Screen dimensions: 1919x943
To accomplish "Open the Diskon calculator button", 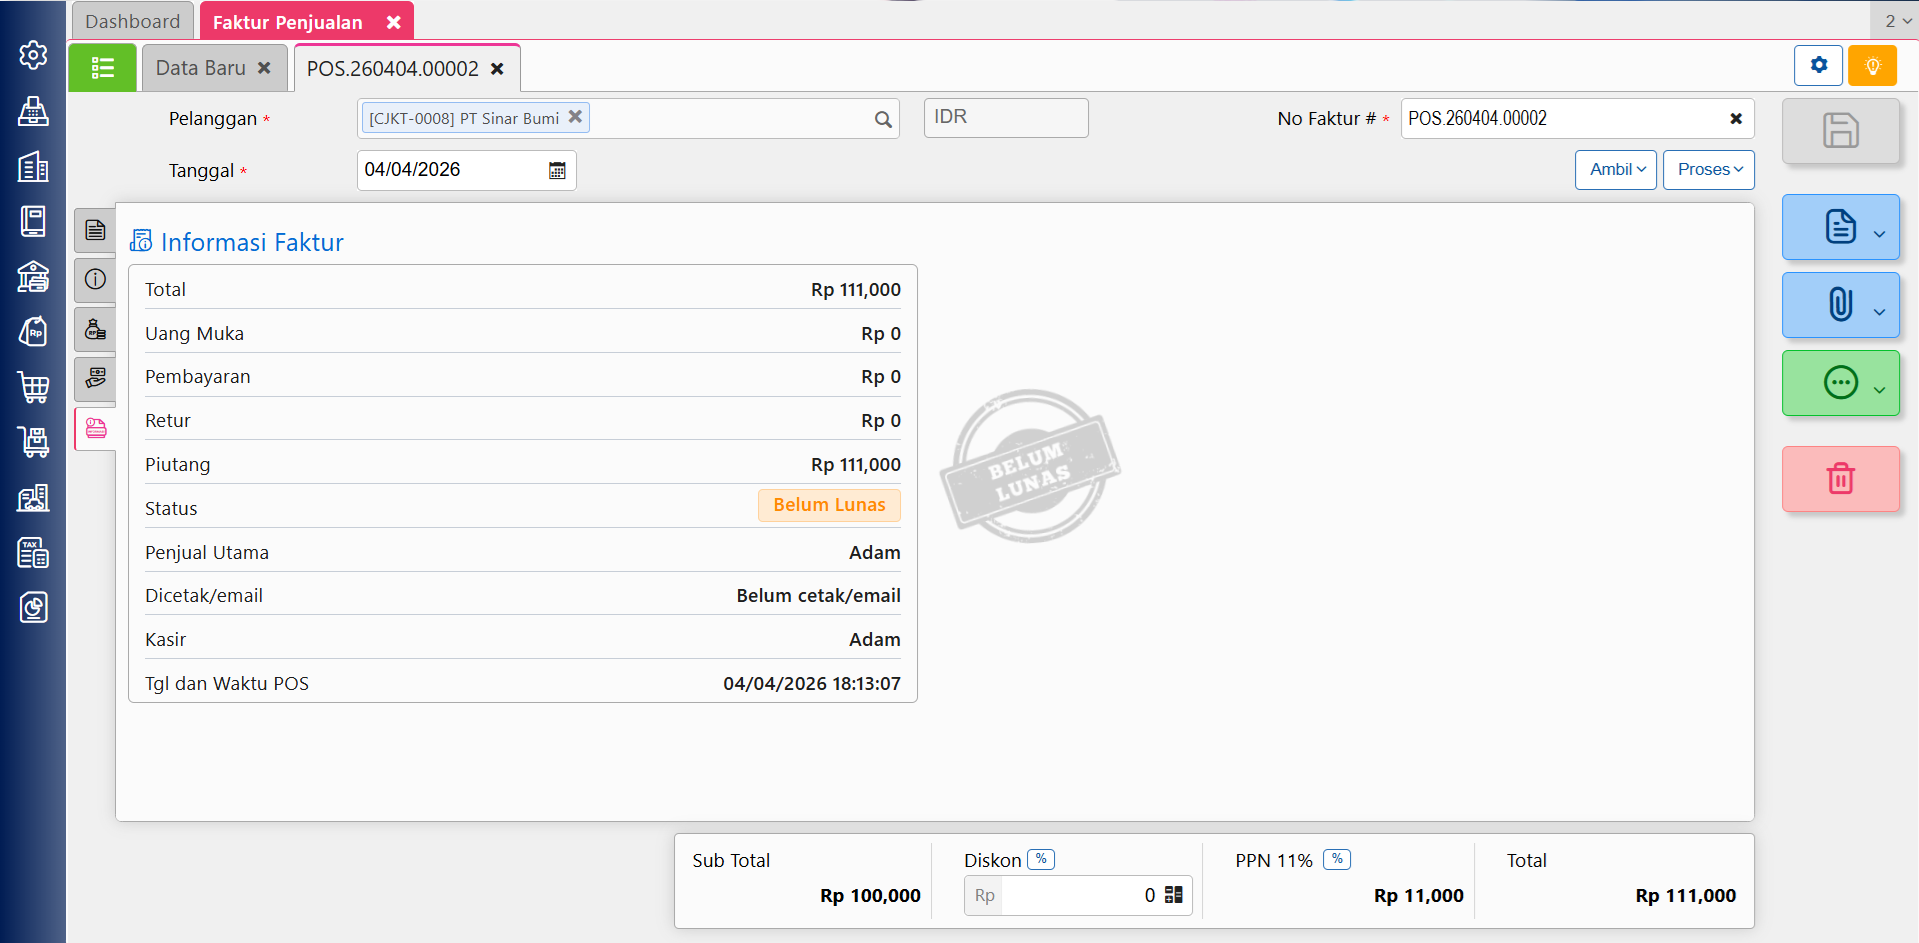I will click(x=1174, y=895).
